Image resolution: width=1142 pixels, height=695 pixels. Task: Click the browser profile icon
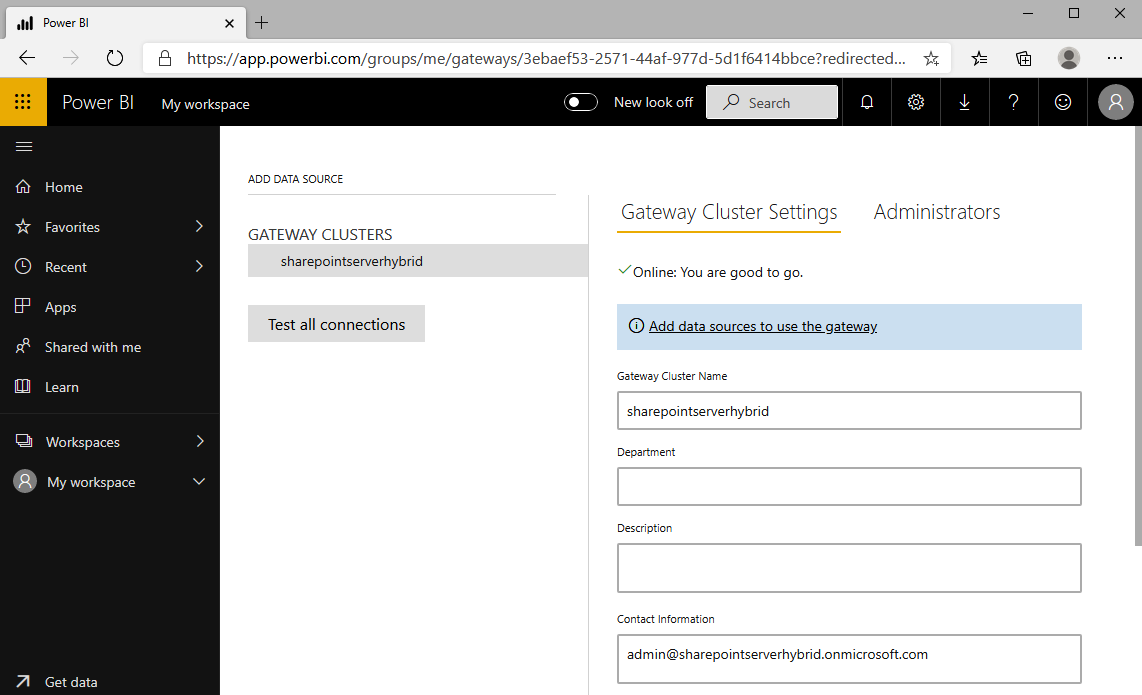1068,58
